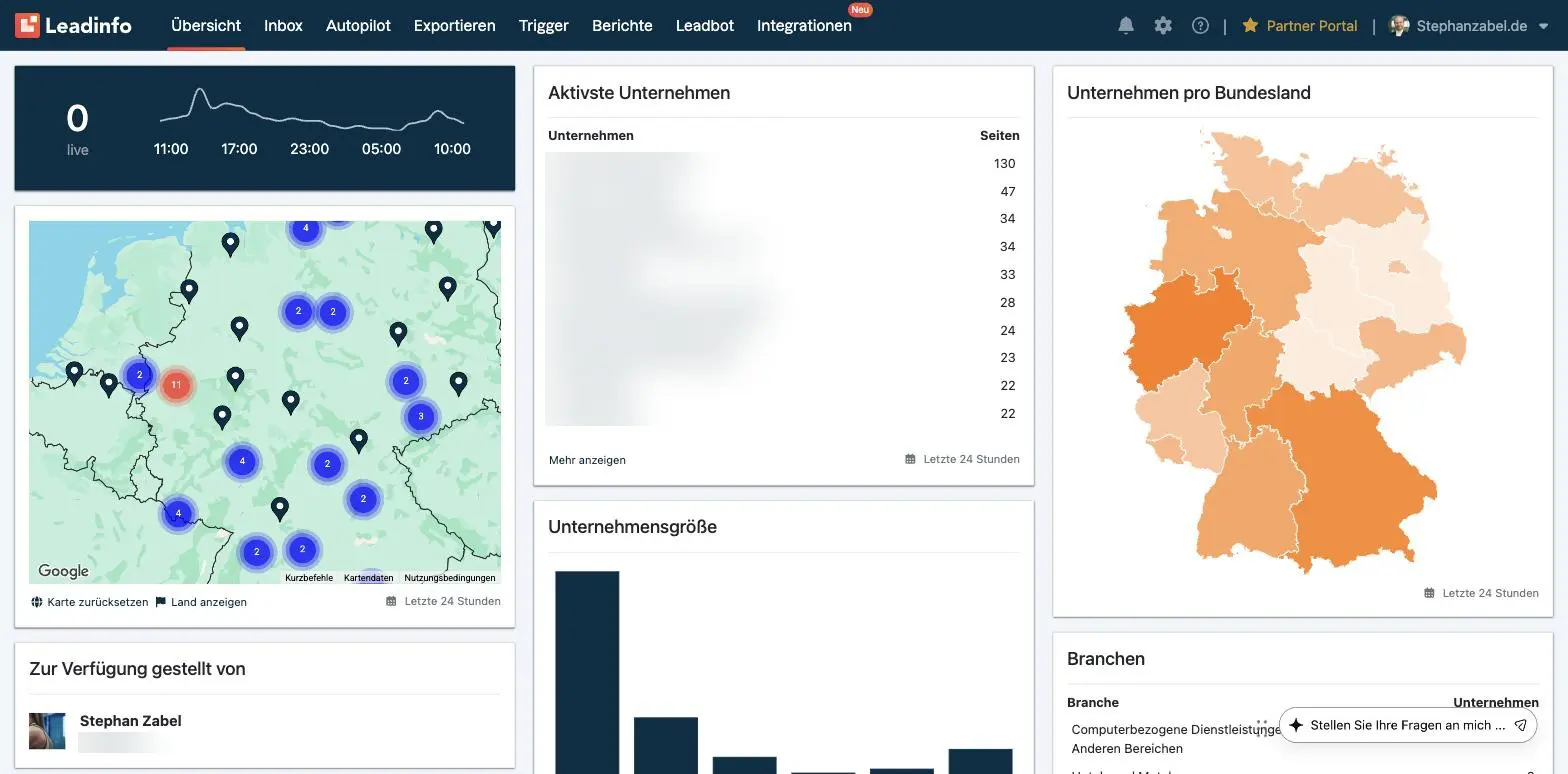The image size is (1568, 774).
Task: Open the settings gear icon
Action: click(1163, 26)
